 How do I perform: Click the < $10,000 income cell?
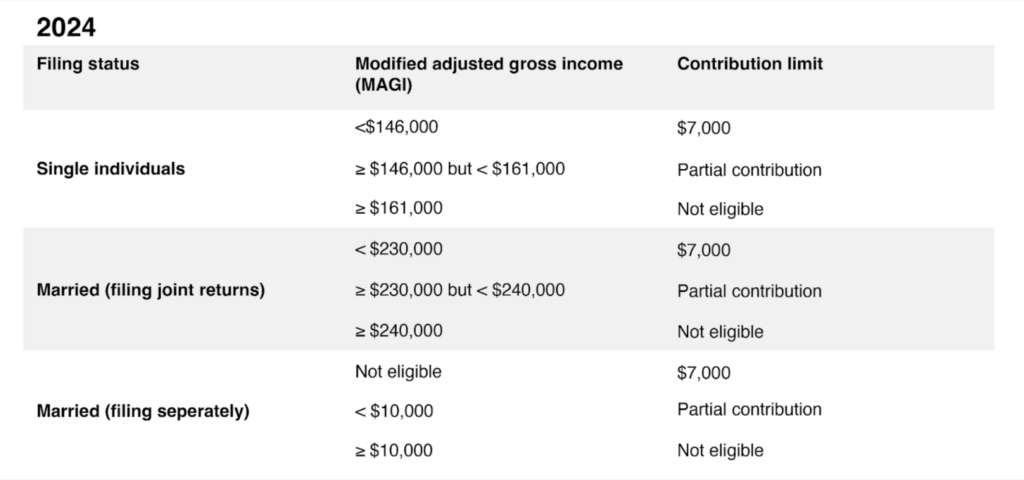tap(394, 411)
